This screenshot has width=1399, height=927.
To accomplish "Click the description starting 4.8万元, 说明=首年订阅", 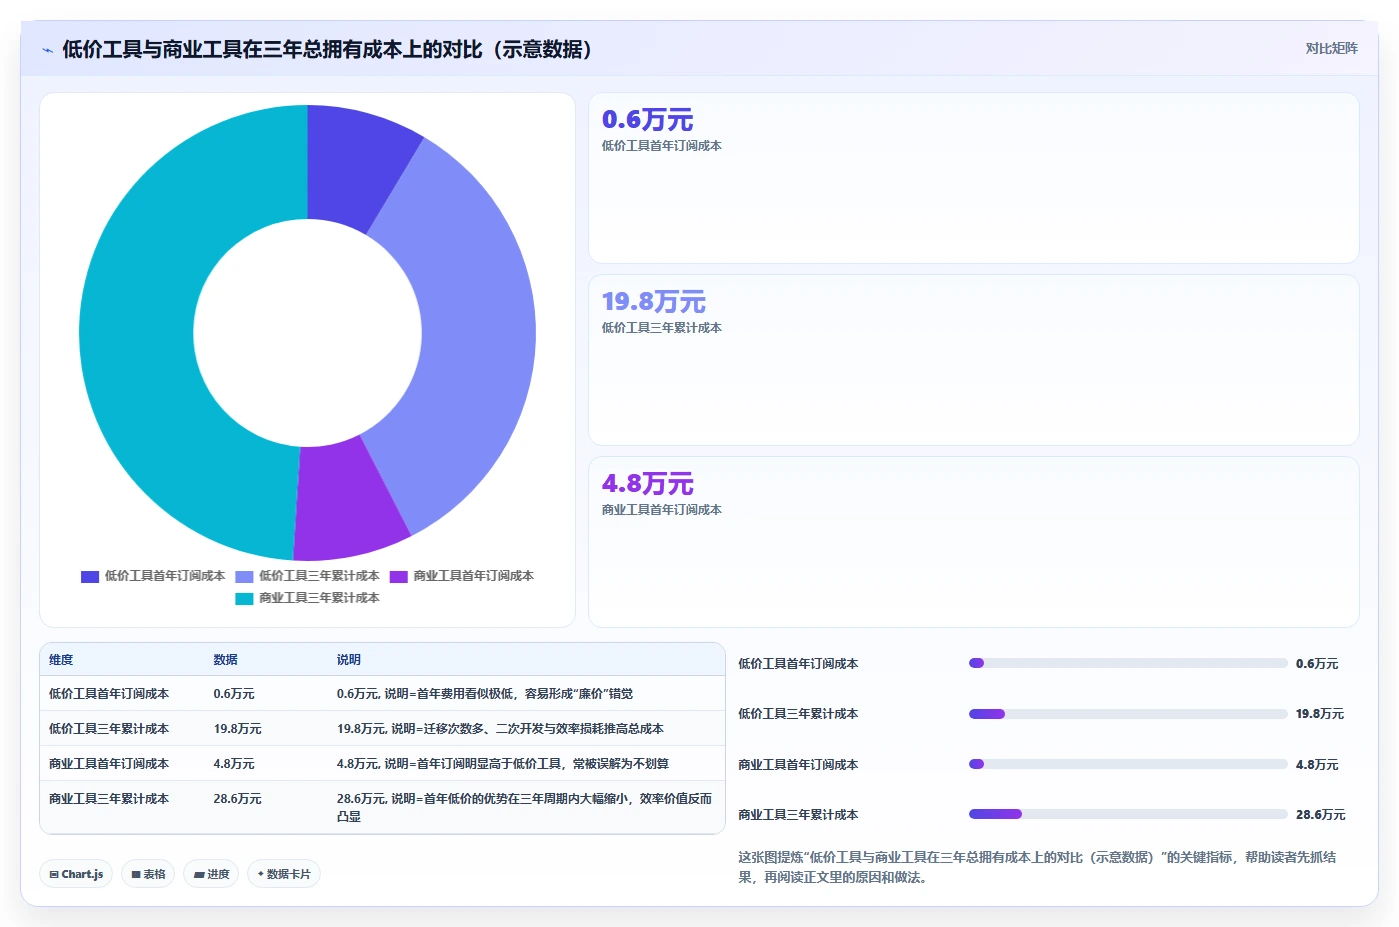I will [503, 764].
